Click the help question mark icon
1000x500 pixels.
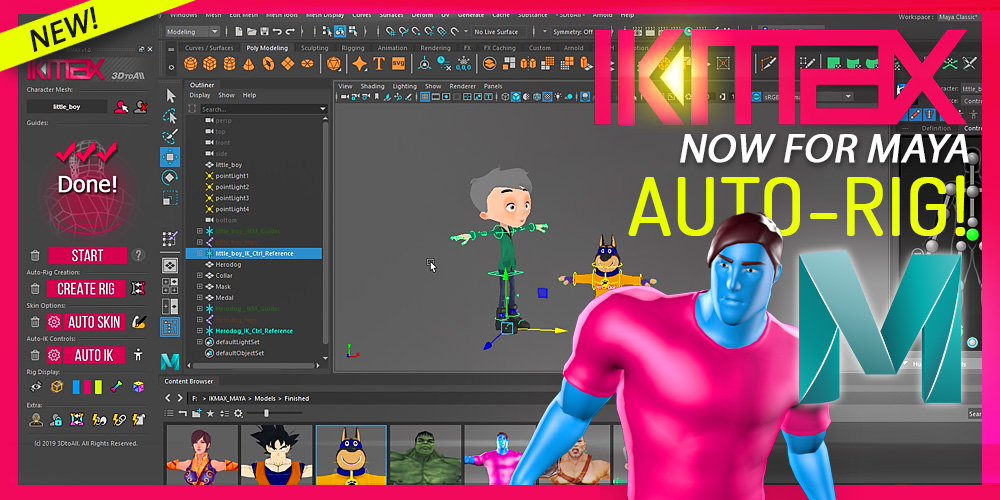tap(139, 255)
